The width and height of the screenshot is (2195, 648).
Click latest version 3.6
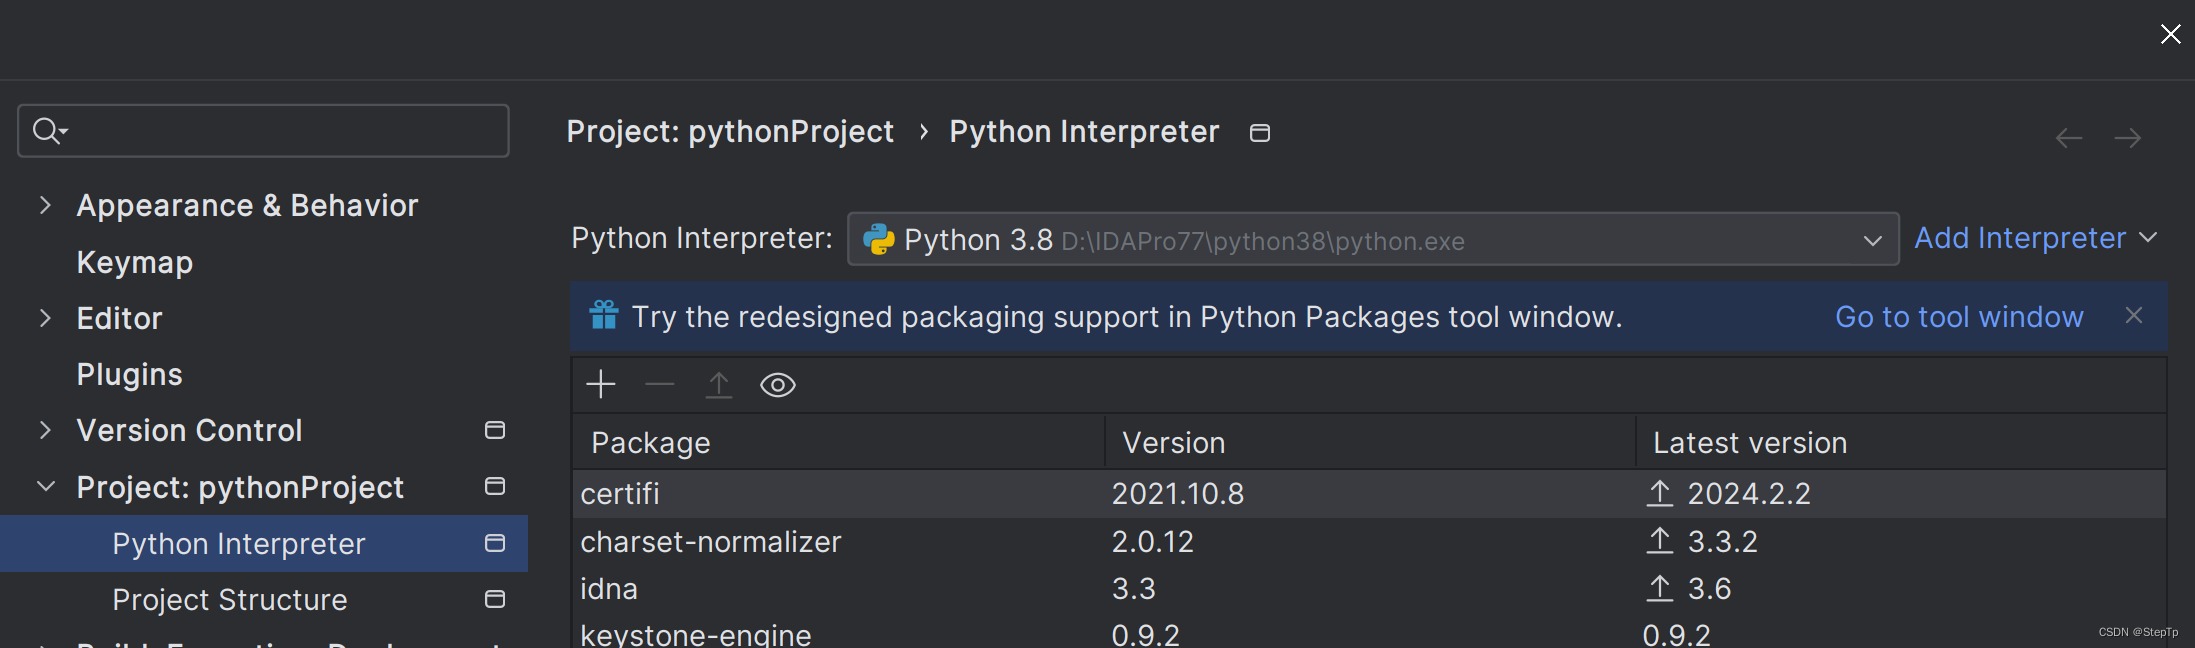(x=1710, y=589)
